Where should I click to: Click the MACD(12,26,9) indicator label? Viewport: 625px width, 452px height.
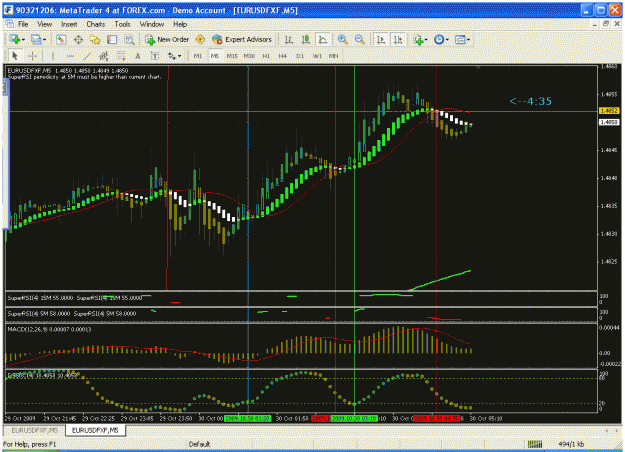click(x=49, y=329)
